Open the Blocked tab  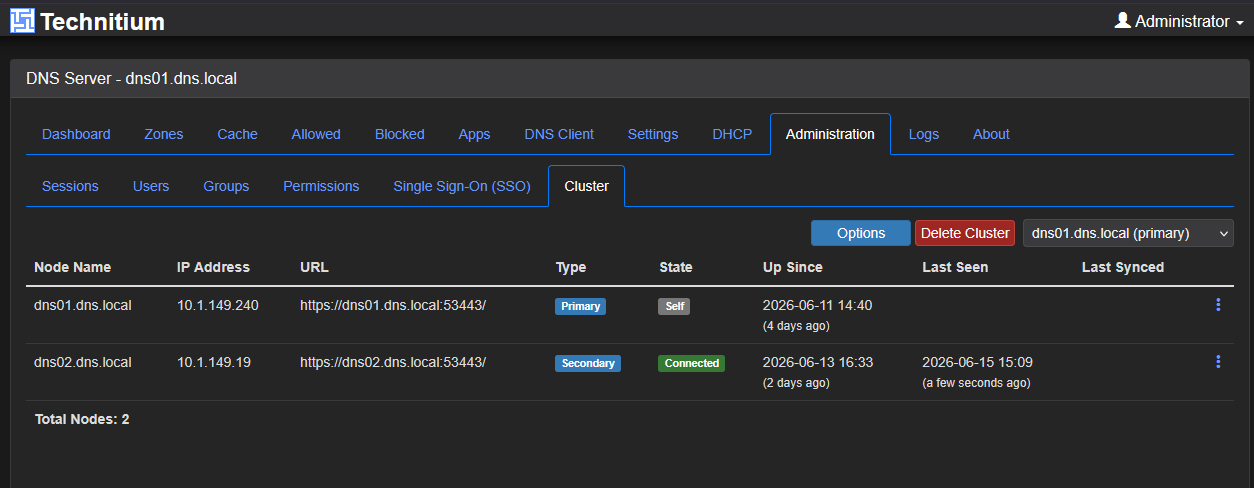coord(400,134)
